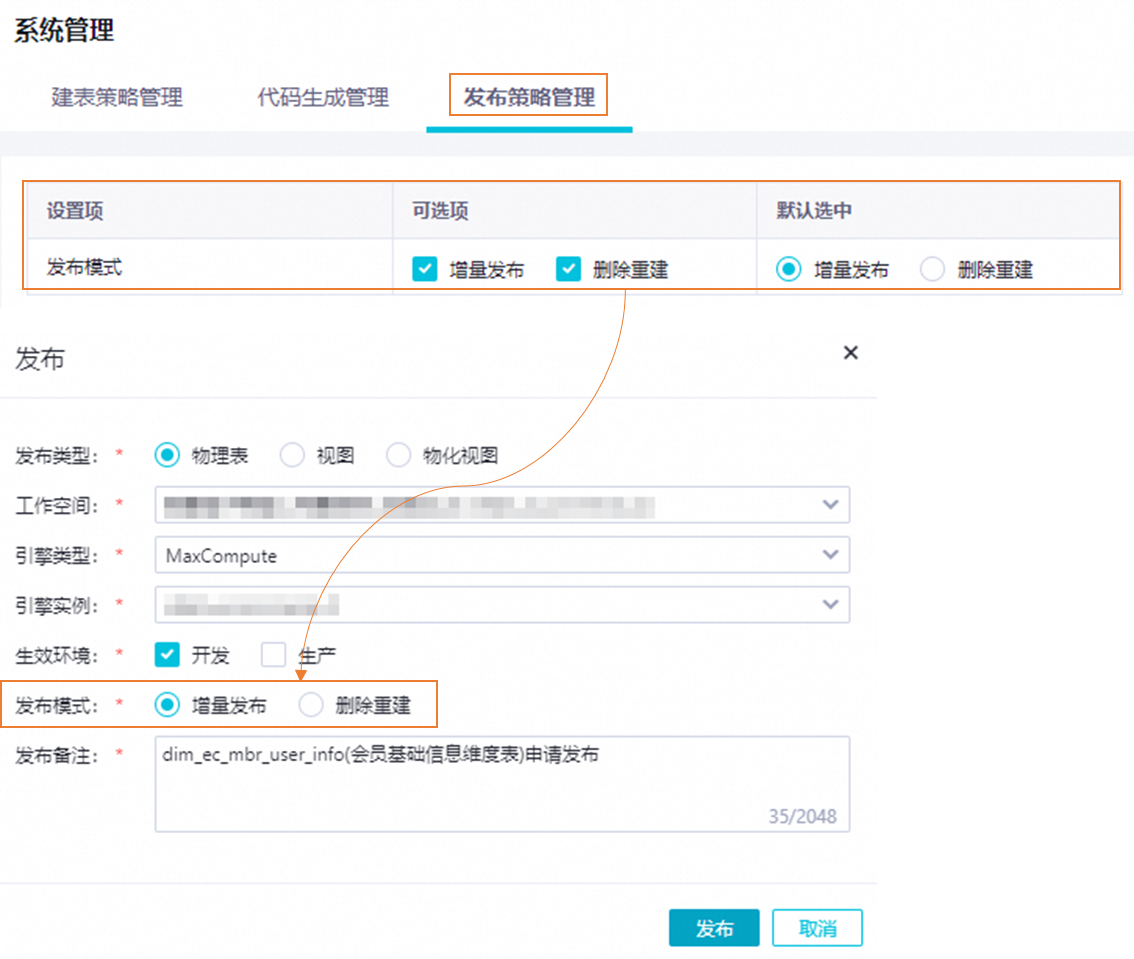This screenshot has height=959, width=1134.
Task: Choose 物化视图 as the 发布类型
Action: pyautogui.click(x=398, y=455)
